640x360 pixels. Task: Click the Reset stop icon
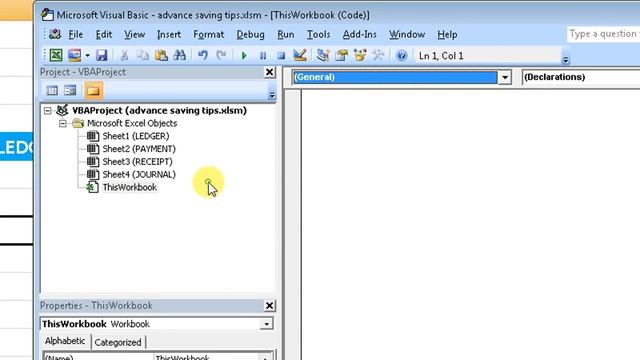coord(281,56)
